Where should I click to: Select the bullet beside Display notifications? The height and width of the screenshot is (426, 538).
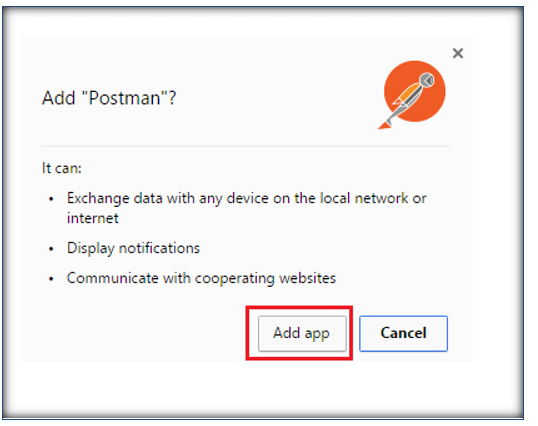[51, 249]
